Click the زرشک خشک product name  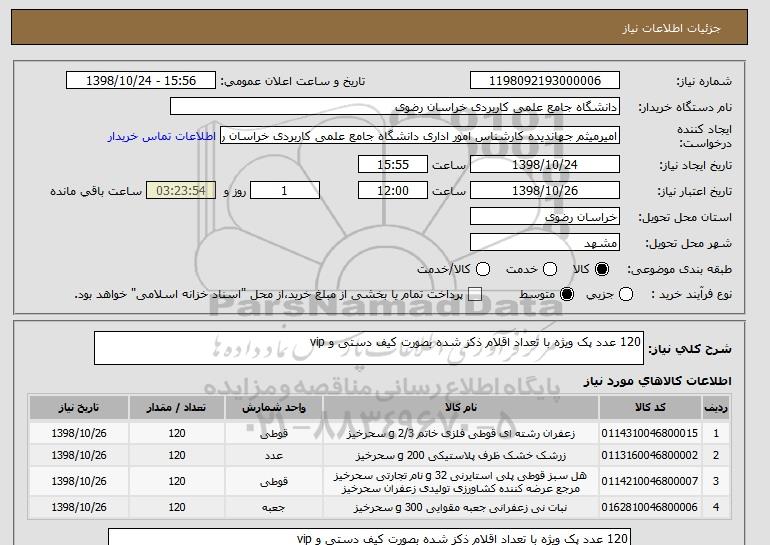(x=461, y=456)
